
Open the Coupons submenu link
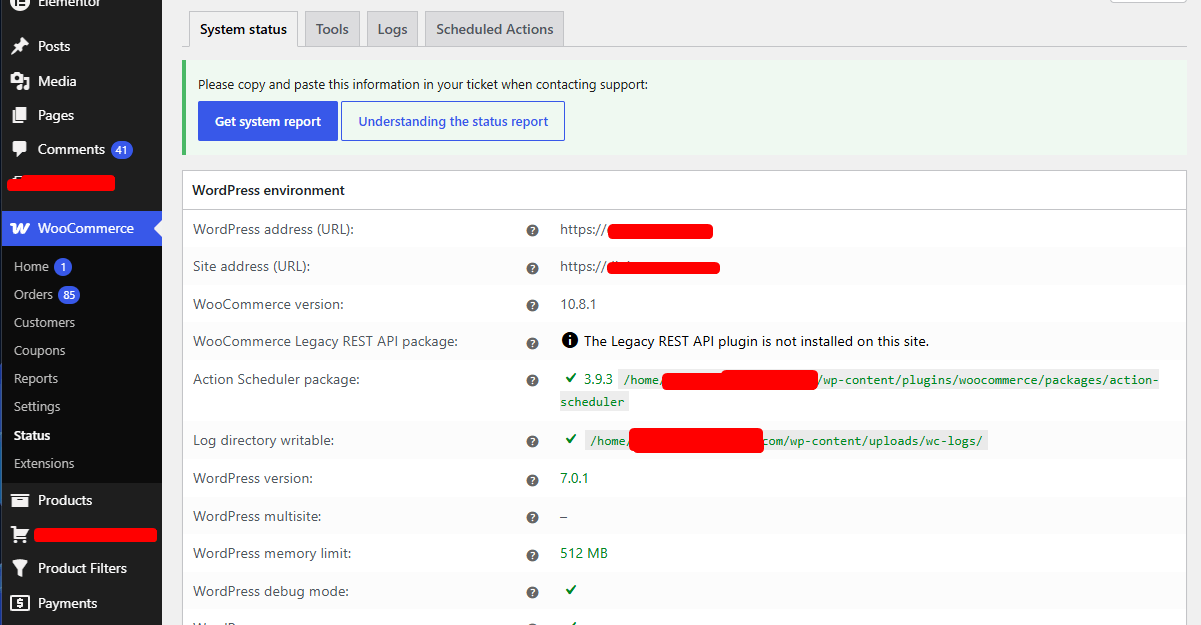pos(40,350)
